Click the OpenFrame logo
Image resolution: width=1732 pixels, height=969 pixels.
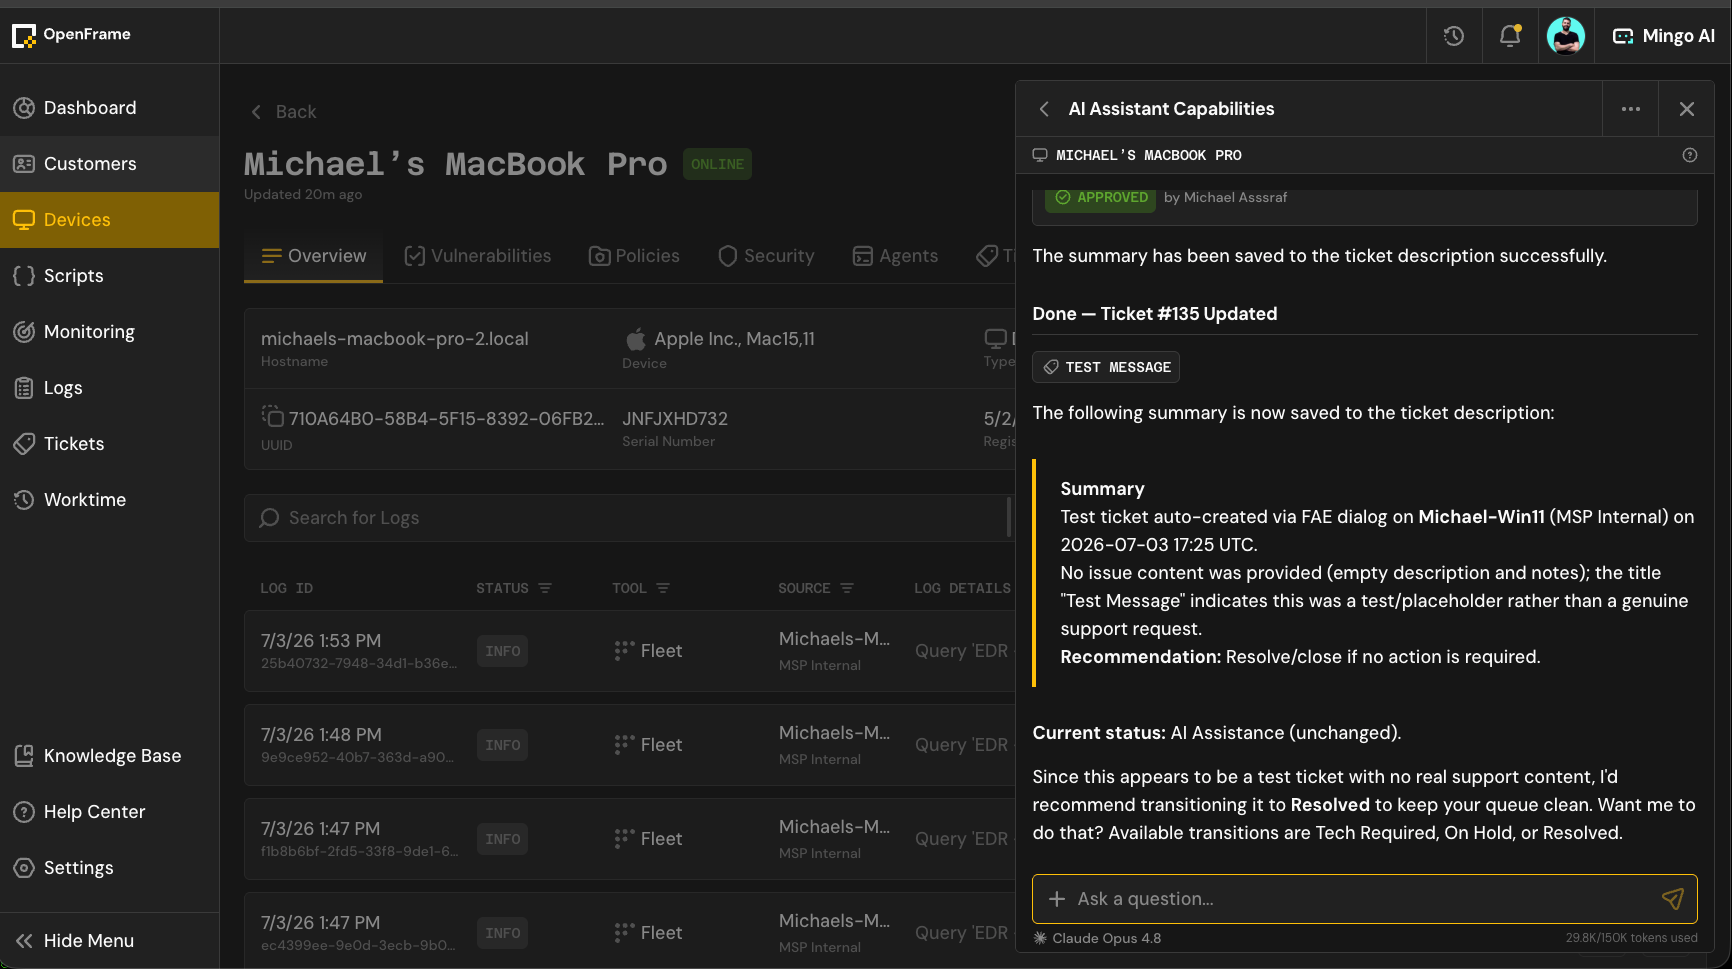pyautogui.click(x=72, y=35)
